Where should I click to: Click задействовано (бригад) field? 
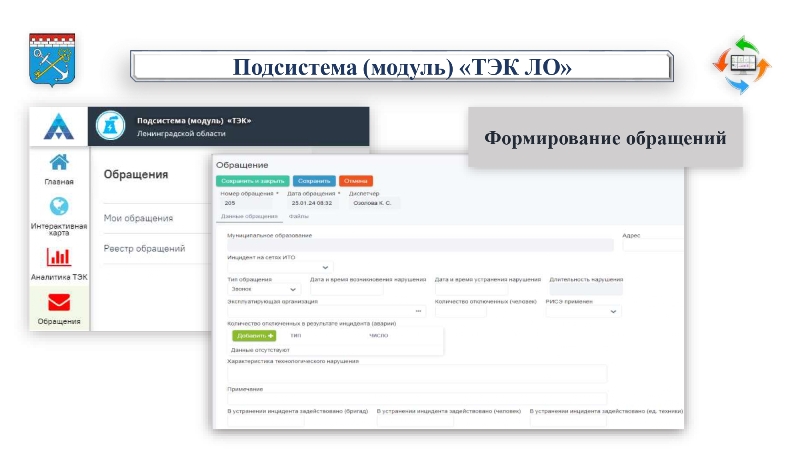click(266, 421)
